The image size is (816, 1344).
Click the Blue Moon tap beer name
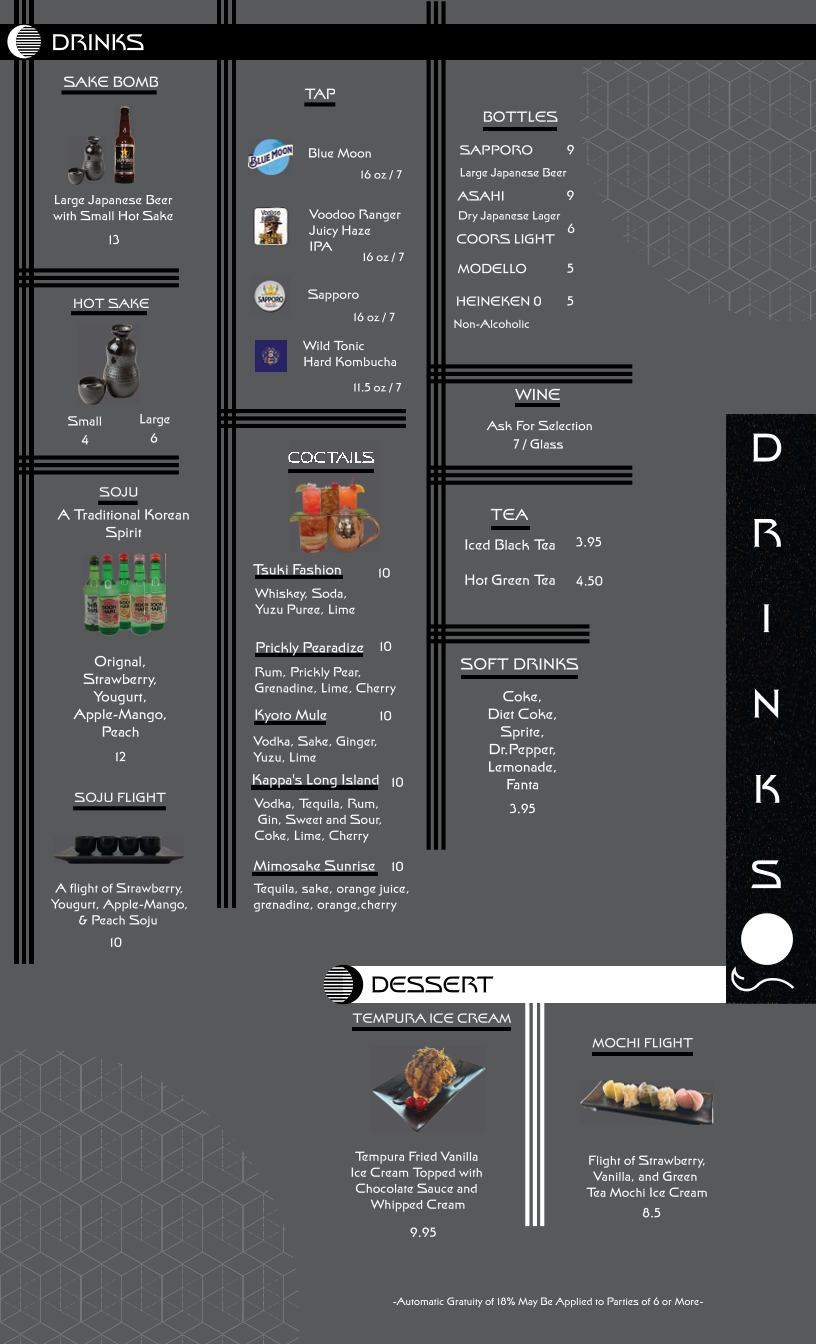tap(339, 153)
